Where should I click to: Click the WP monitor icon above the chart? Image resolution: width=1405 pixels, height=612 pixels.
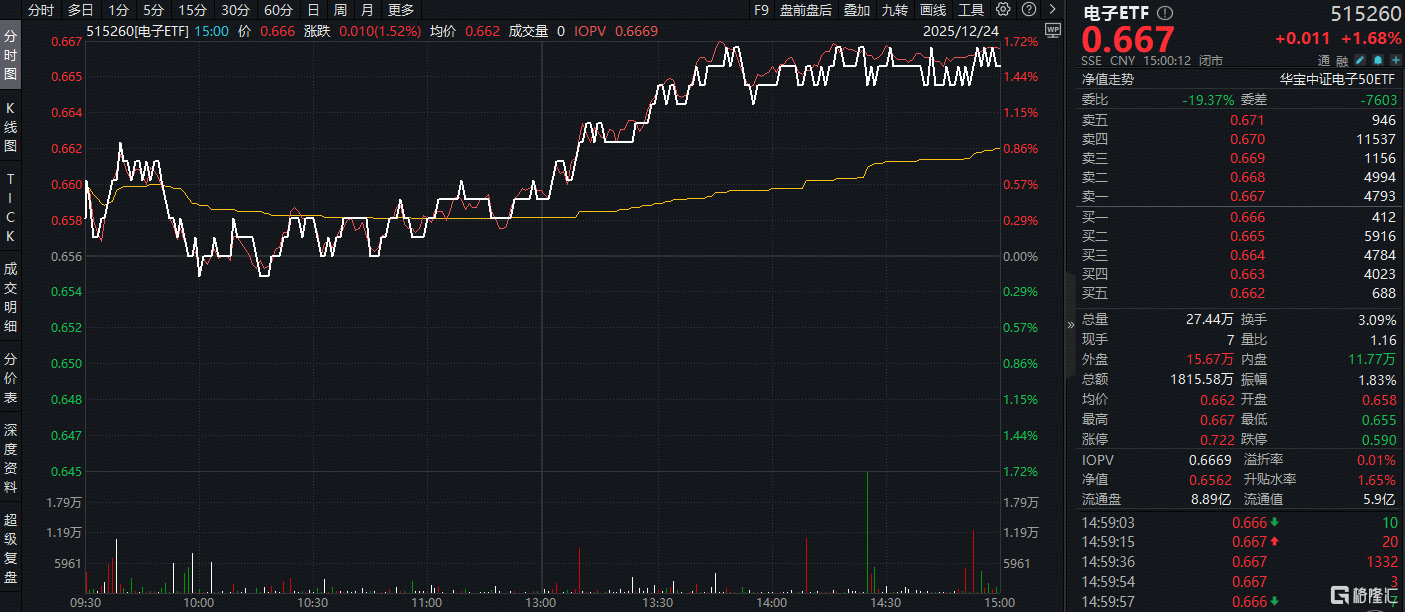coord(1052,29)
